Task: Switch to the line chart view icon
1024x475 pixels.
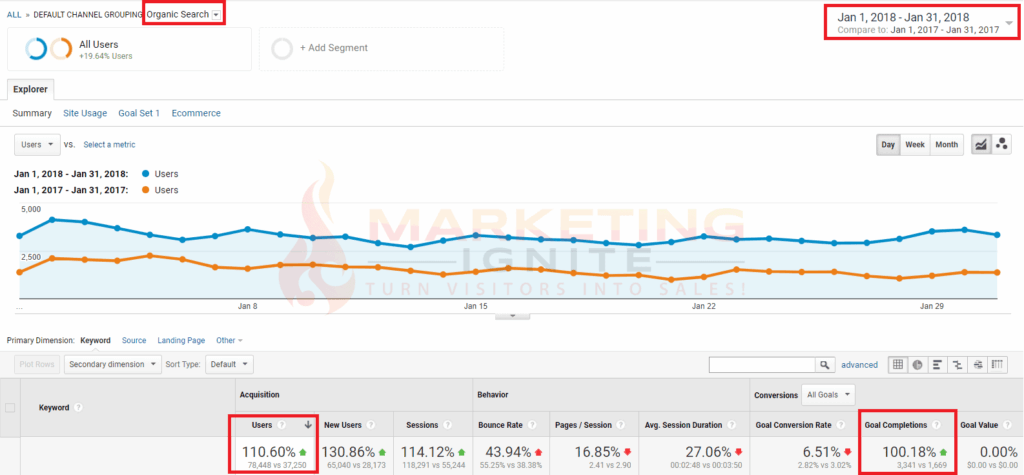Action: click(981, 145)
